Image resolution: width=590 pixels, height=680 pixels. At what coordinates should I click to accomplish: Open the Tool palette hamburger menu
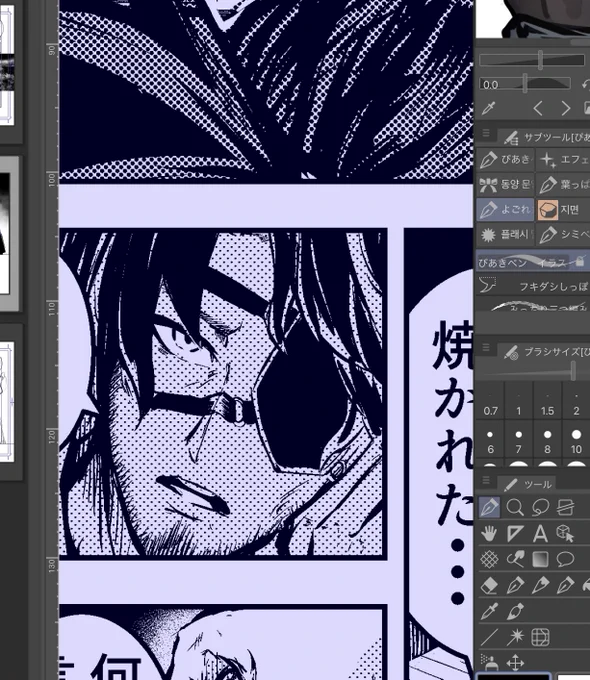(486, 480)
